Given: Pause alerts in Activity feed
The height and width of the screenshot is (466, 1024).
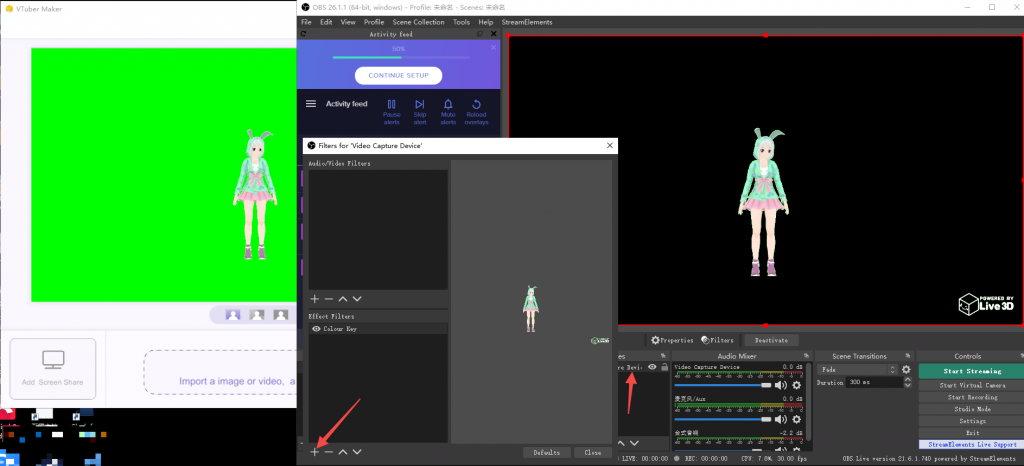Looking at the screenshot, I should pos(391,112).
